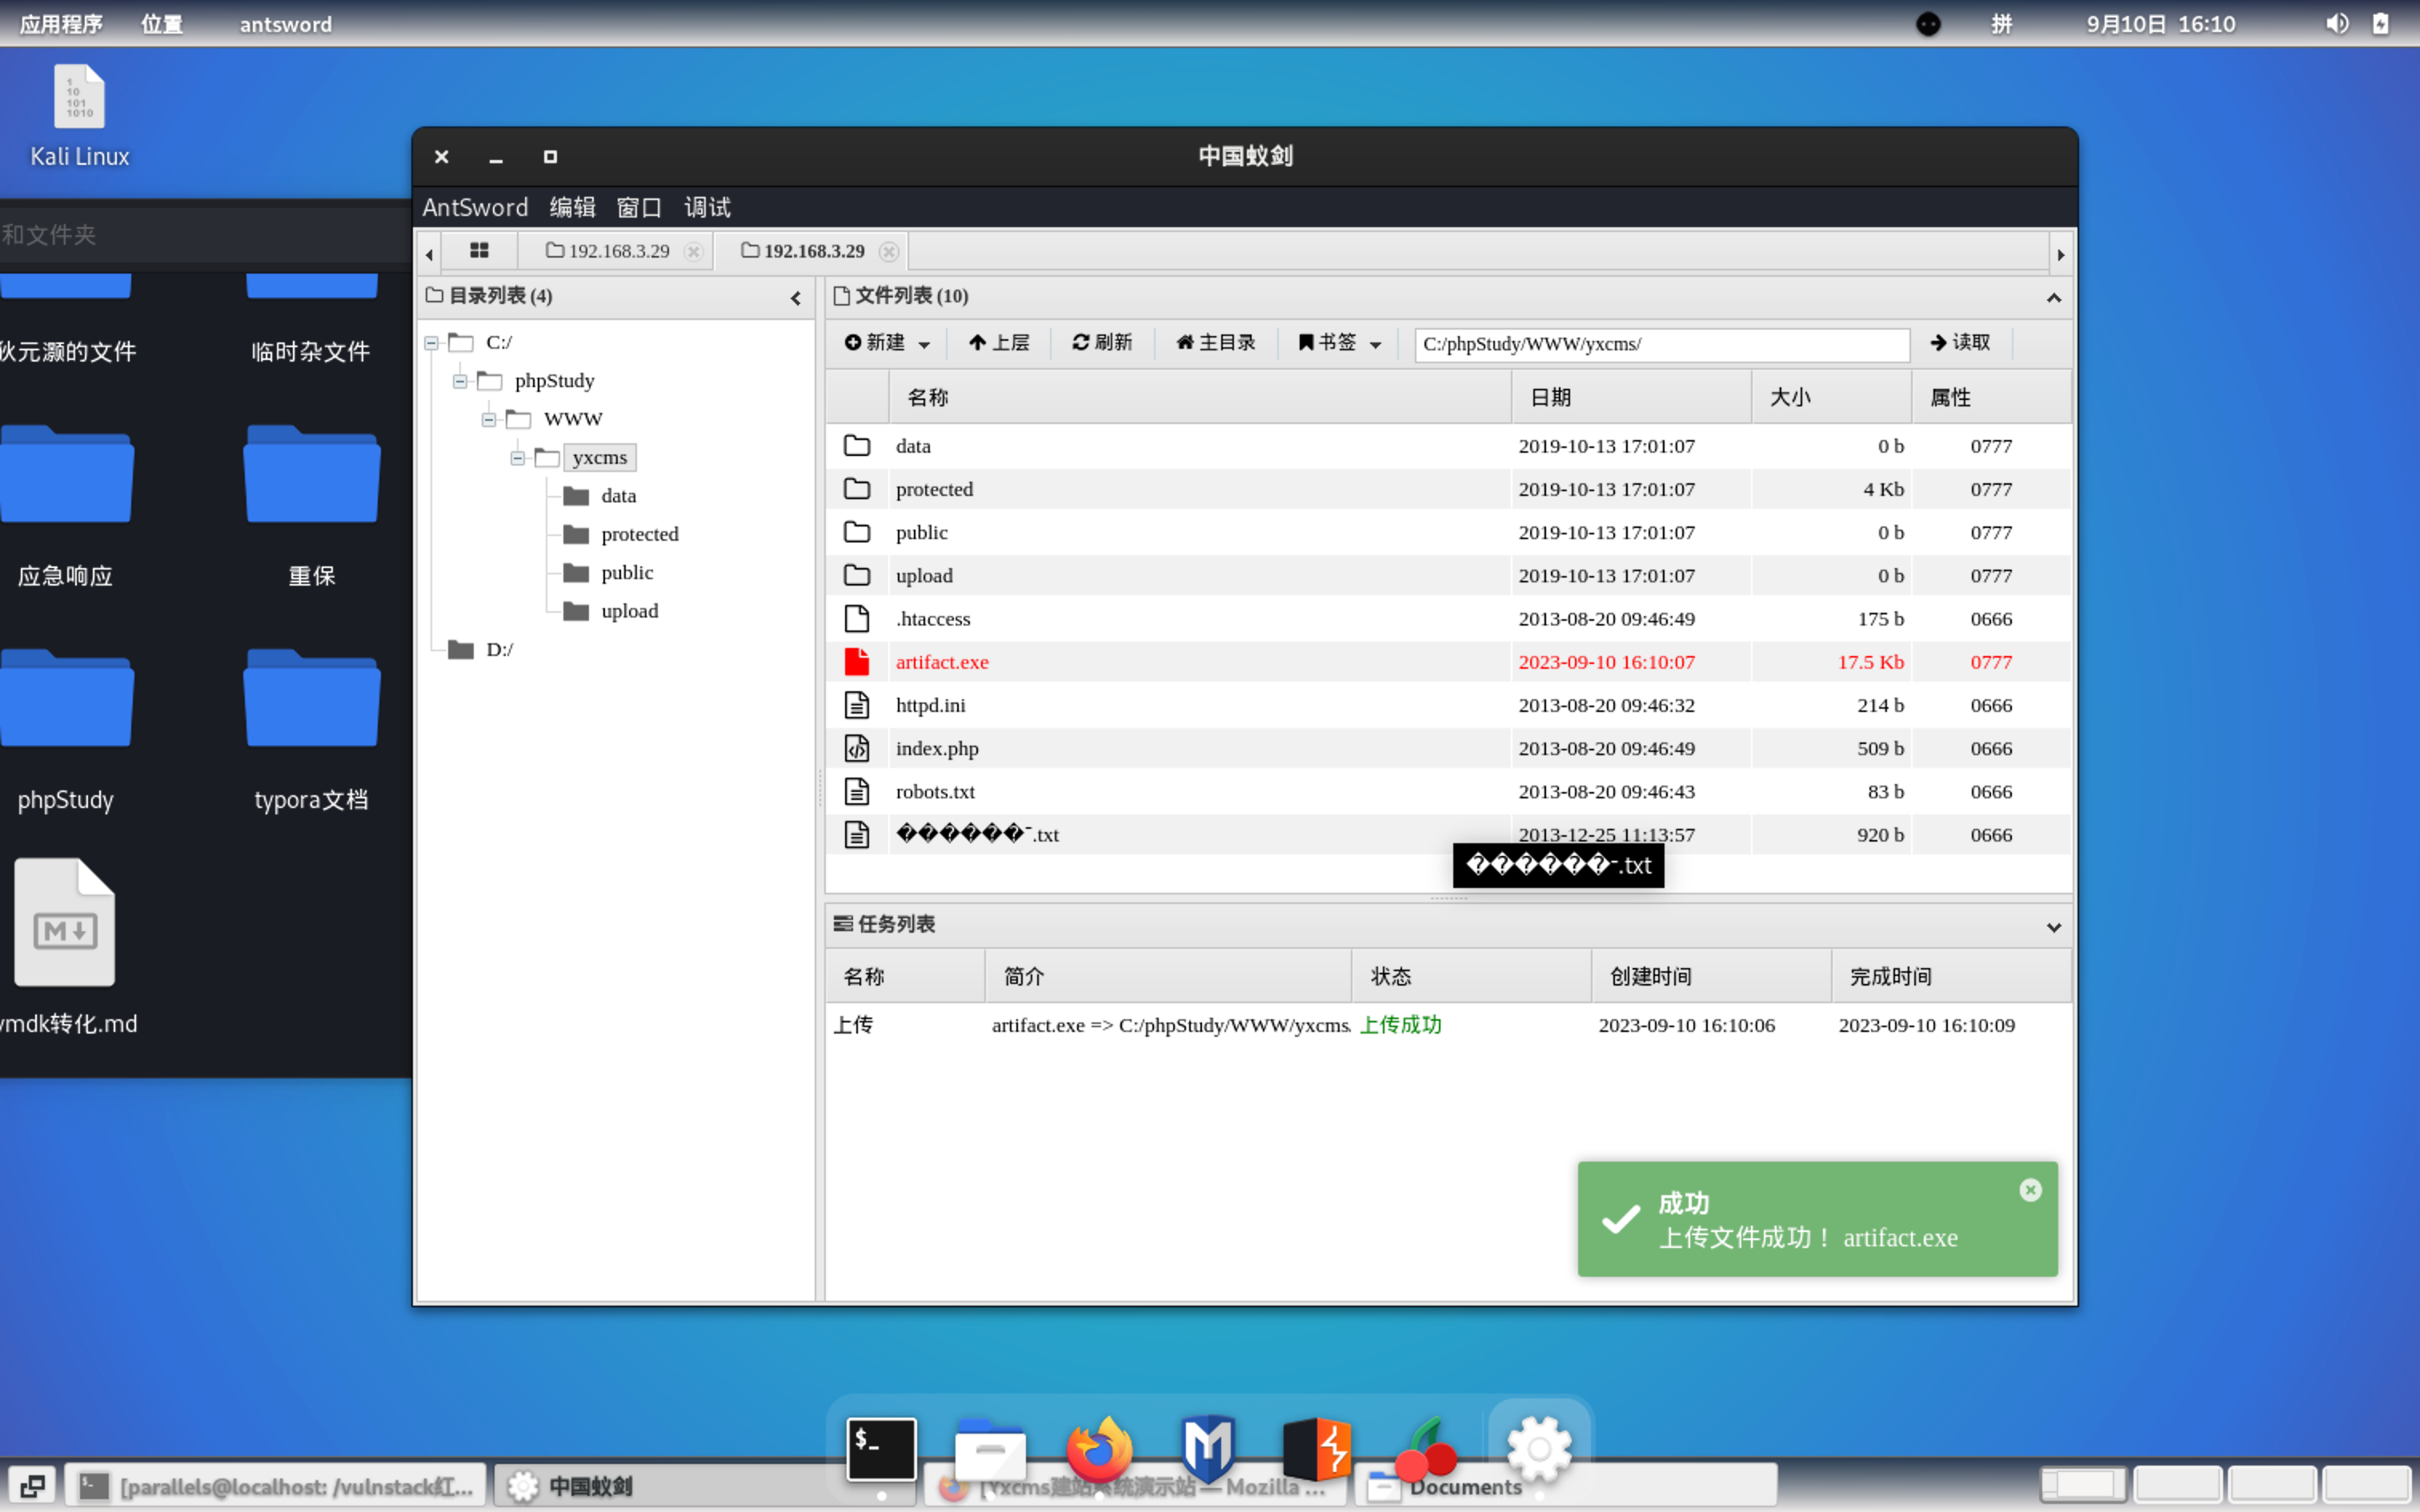Screen dimensions: 2420x1512
Task: Click the volume icon in top bar
Action: click(2336, 24)
